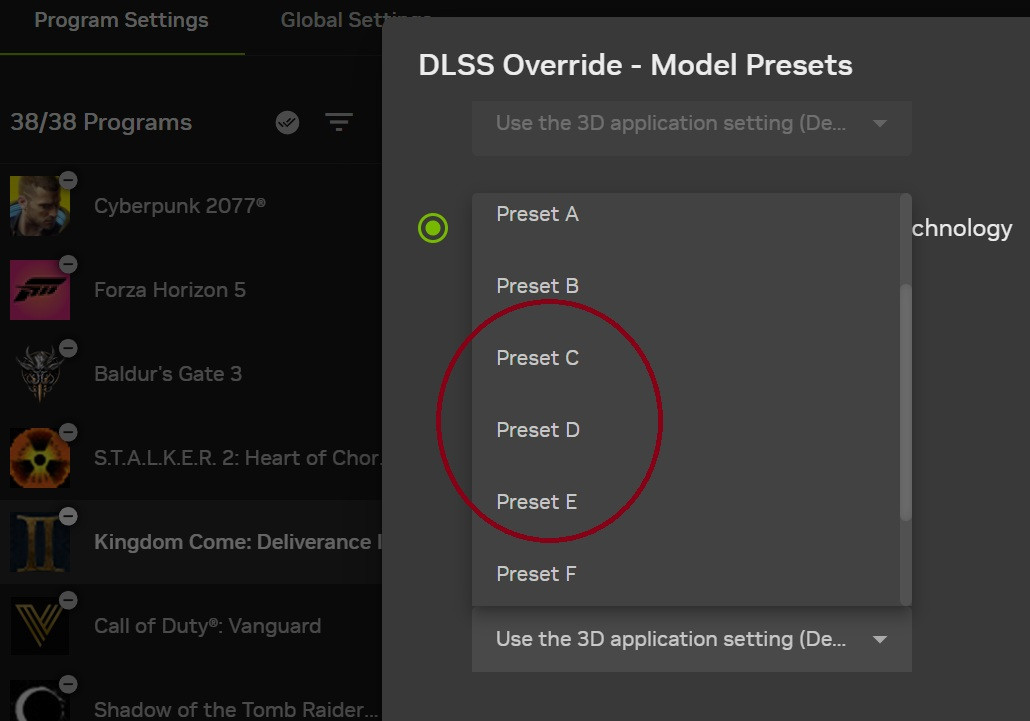Select Kingdom Come: Deliverance in the list

pyautogui.click(x=190, y=542)
